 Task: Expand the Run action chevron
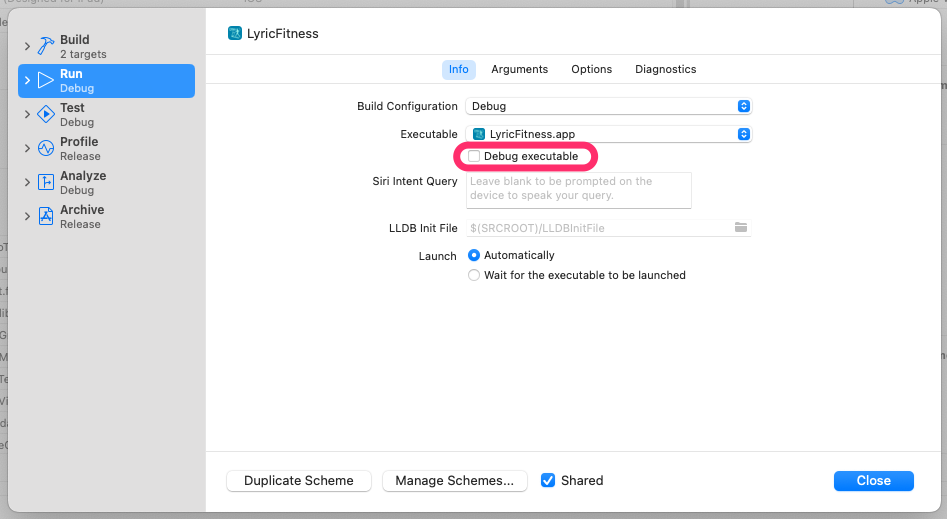[27, 80]
